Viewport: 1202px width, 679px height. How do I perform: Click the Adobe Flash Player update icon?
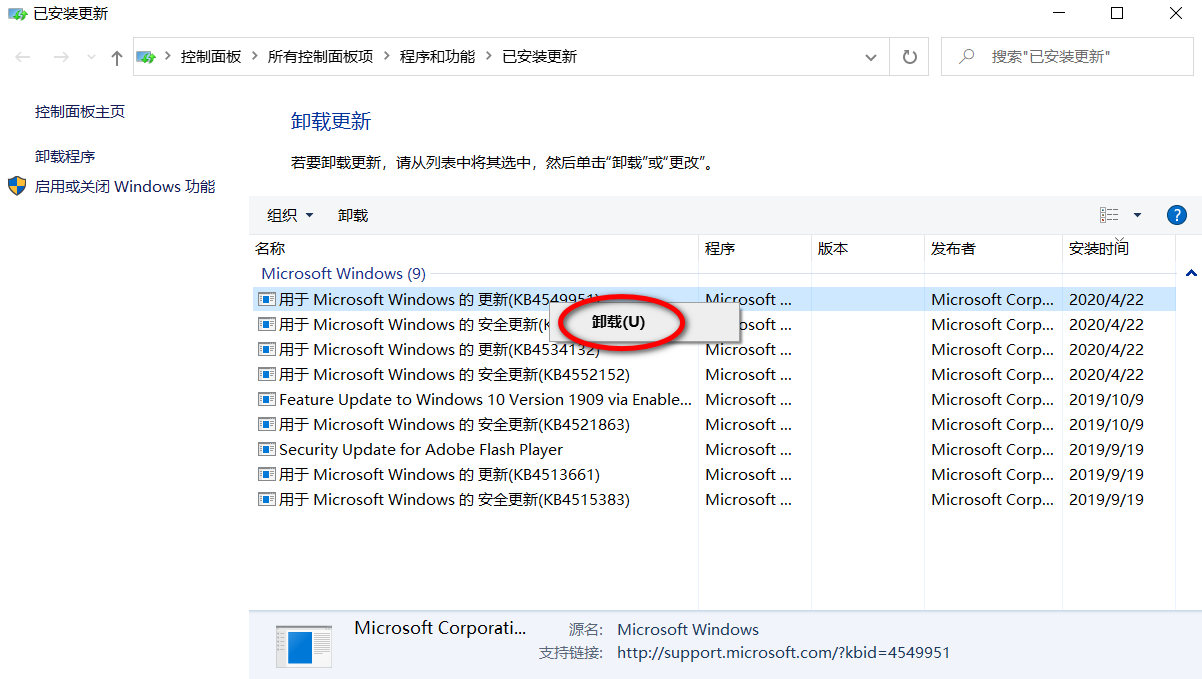tap(266, 449)
